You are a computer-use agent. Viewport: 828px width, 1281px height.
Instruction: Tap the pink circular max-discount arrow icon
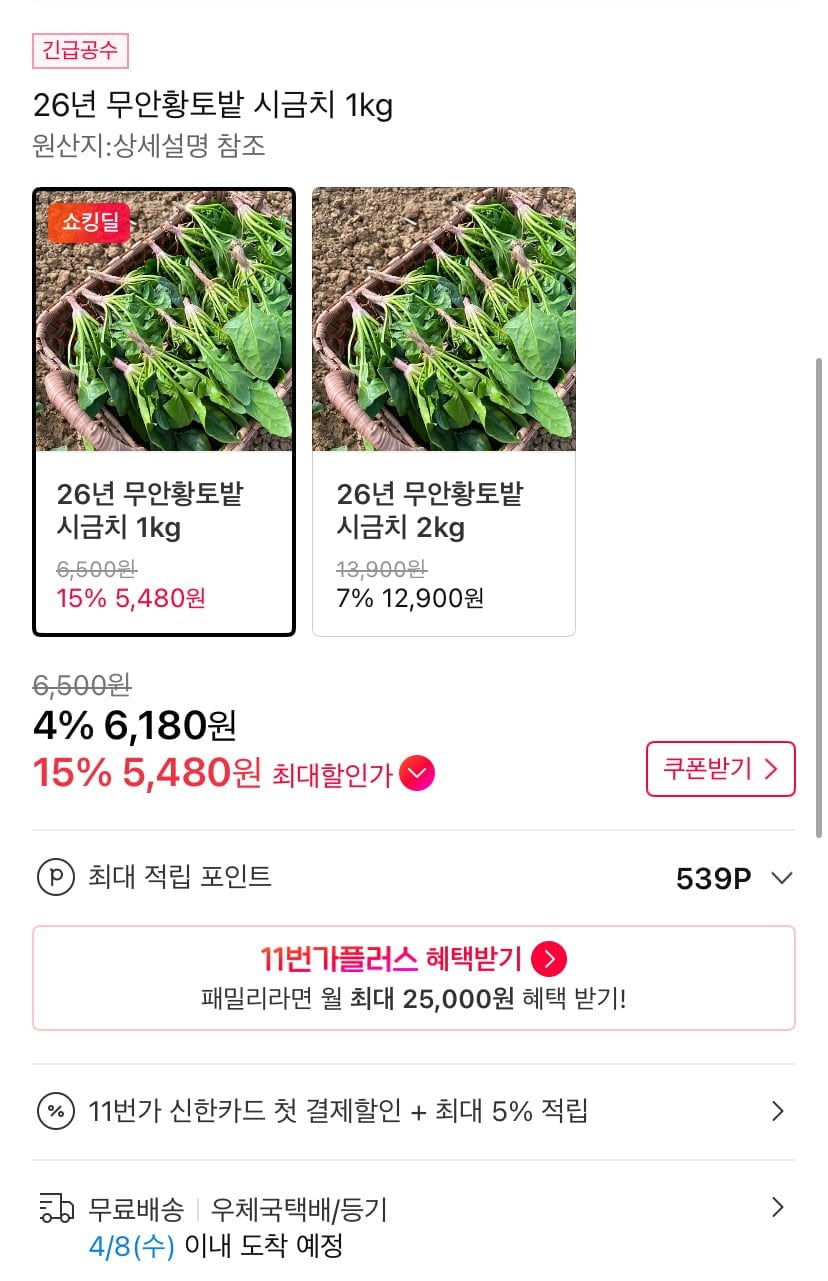click(417, 773)
